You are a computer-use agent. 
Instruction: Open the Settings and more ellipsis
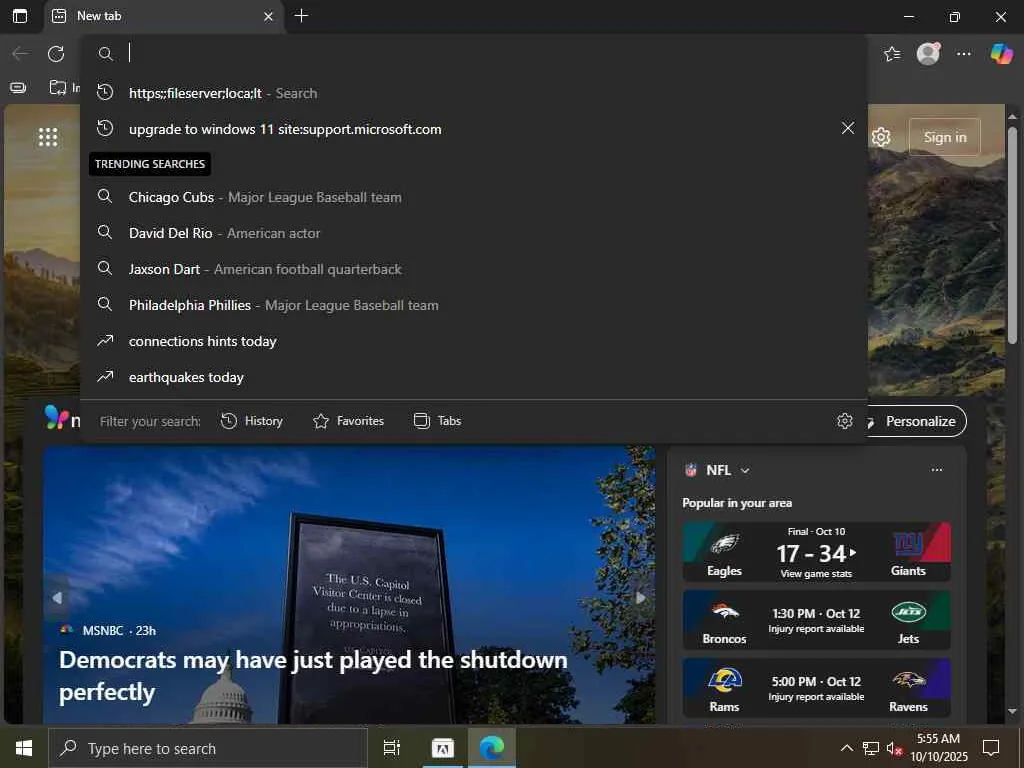pyautogui.click(x=963, y=54)
